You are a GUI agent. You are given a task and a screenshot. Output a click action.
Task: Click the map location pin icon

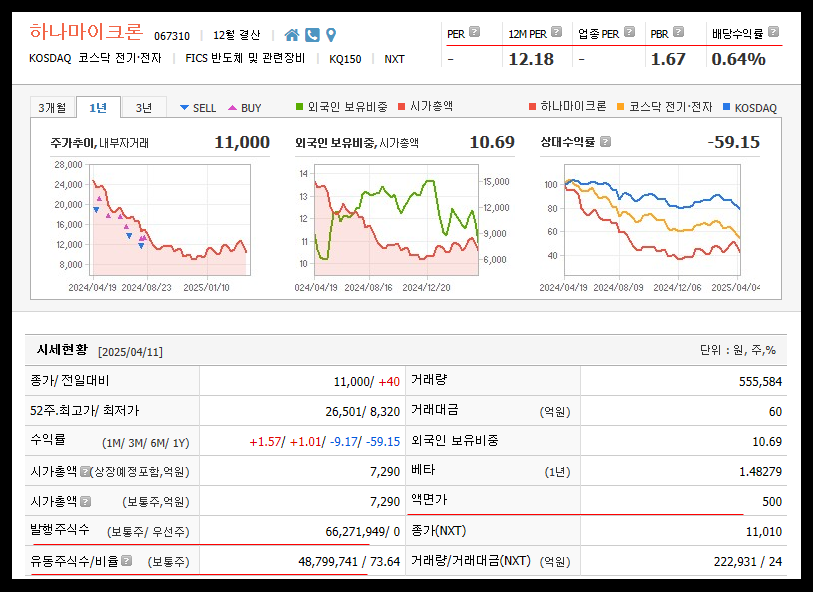click(x=331, y=35)
